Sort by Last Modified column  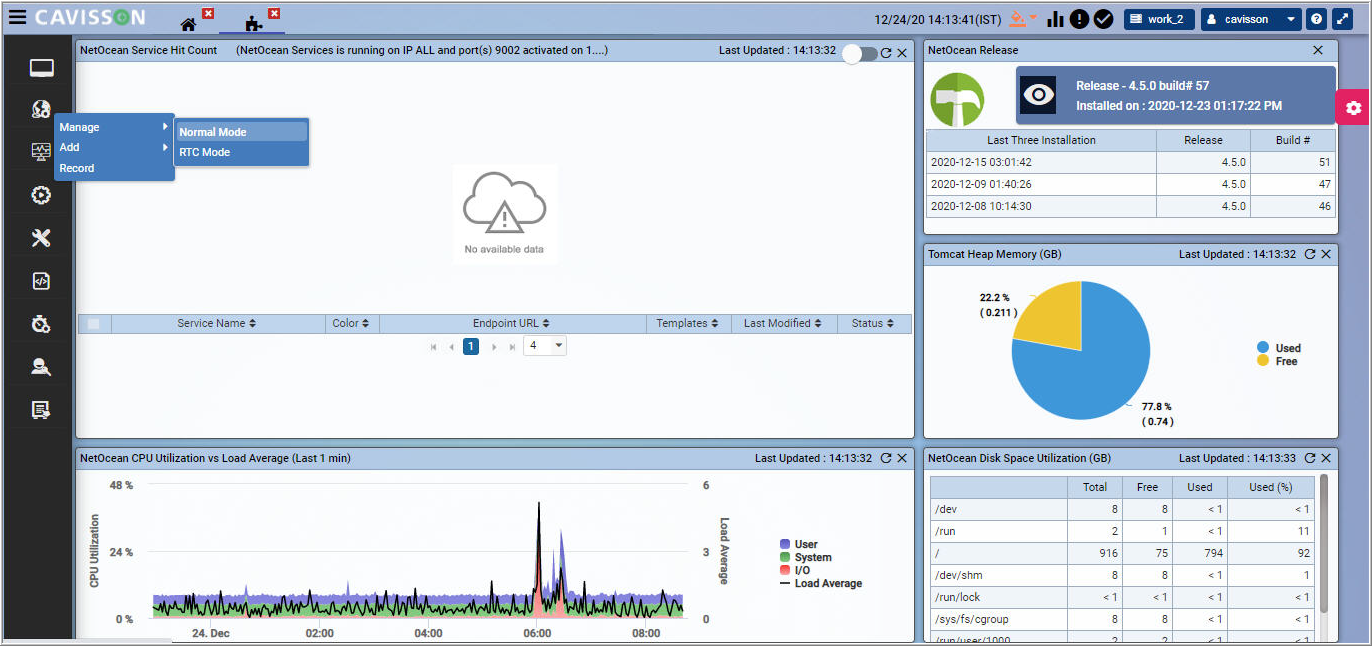[x=783, y=323]
